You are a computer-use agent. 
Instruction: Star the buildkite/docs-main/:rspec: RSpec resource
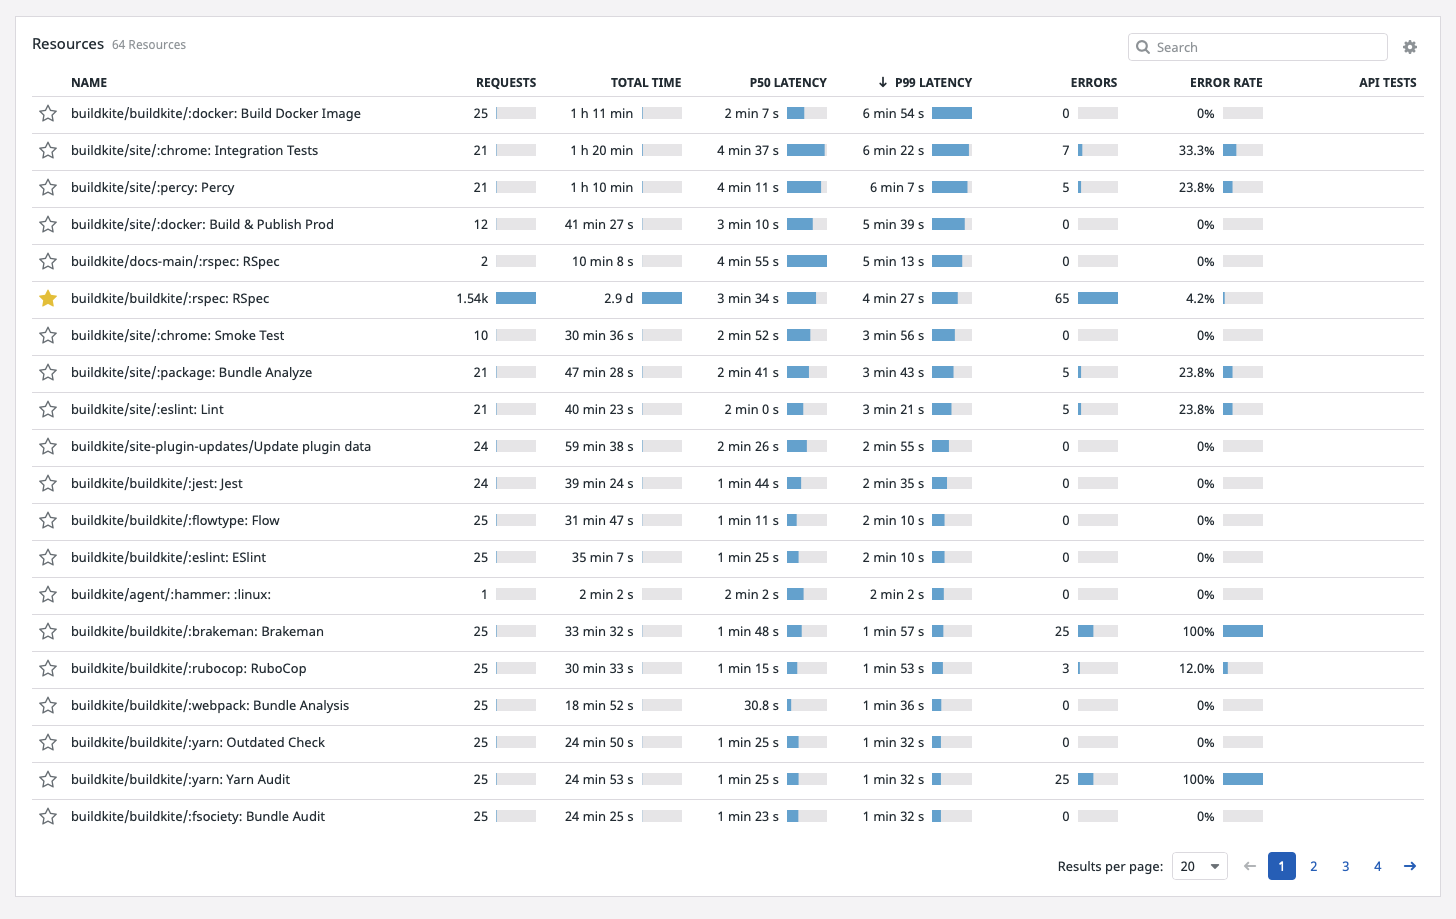48,261
